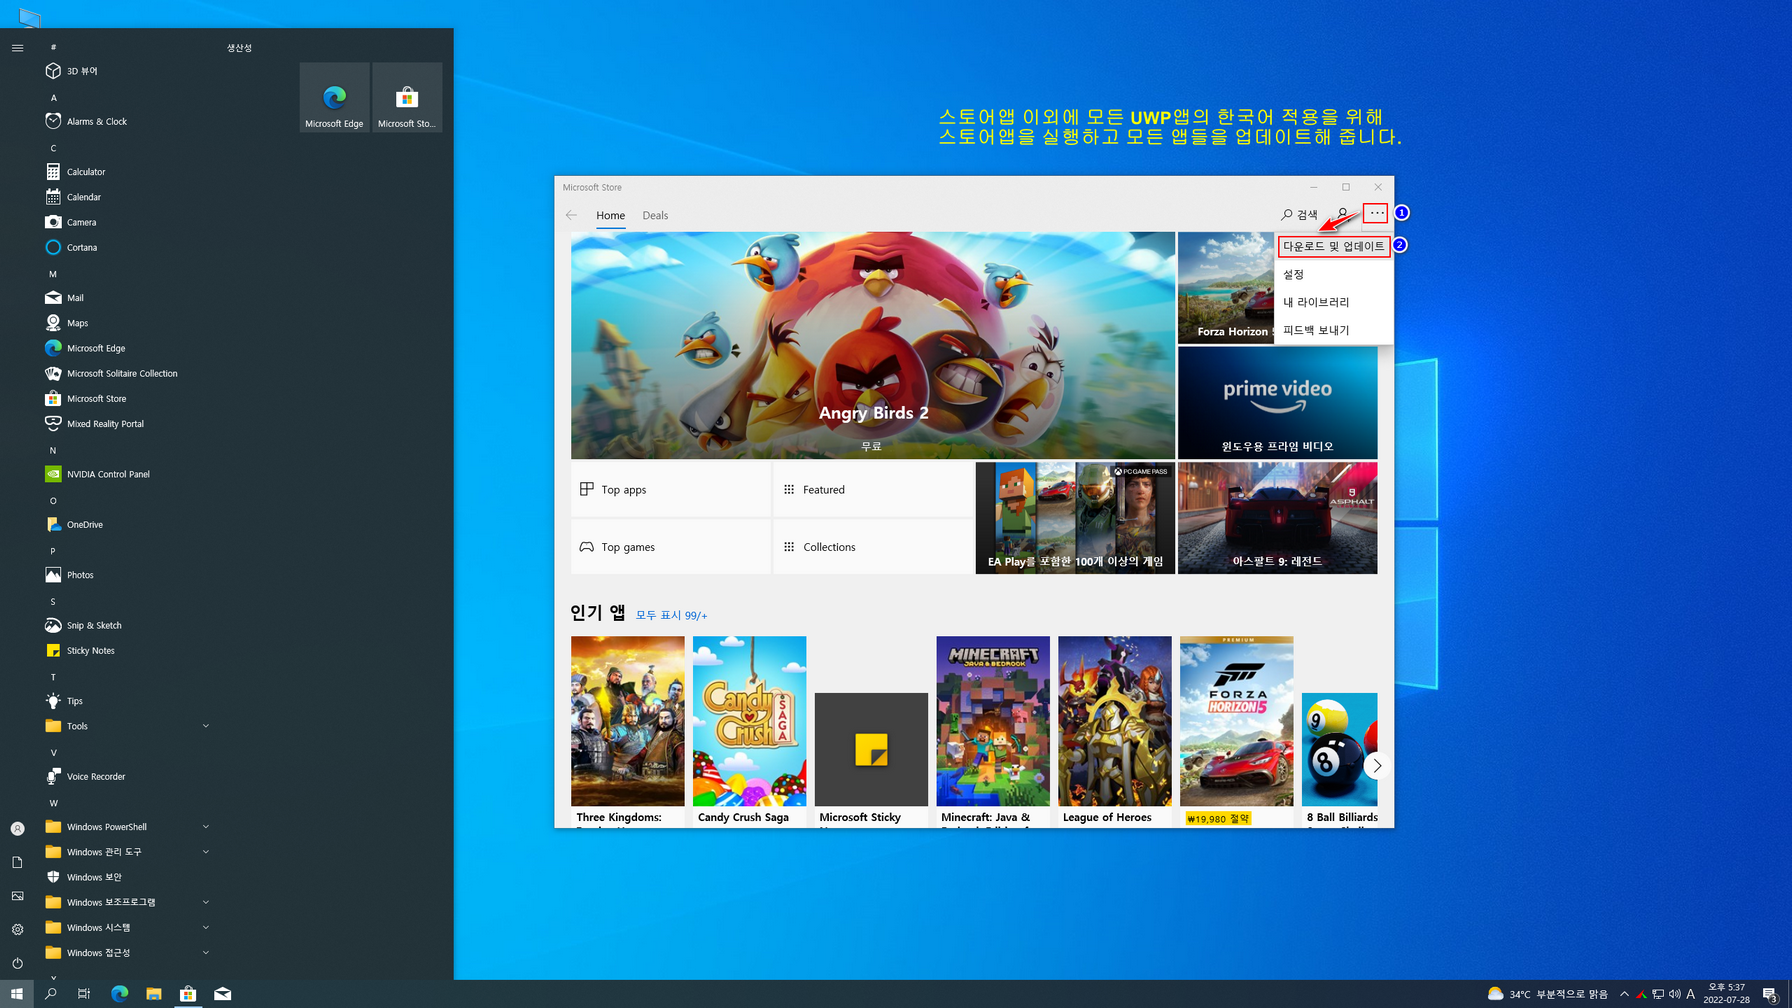This screenshot has height=1008, width=1792.
Task: Switch to Home tab in Store
Action: tap(610, 215)
